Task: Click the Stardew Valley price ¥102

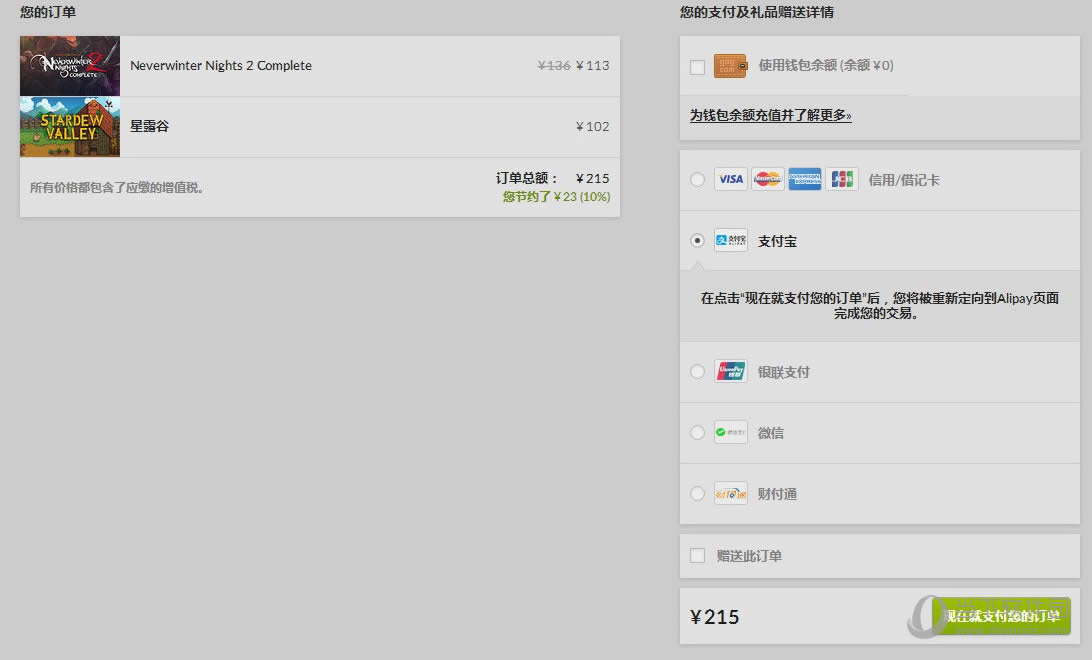Action: point(593,126)
